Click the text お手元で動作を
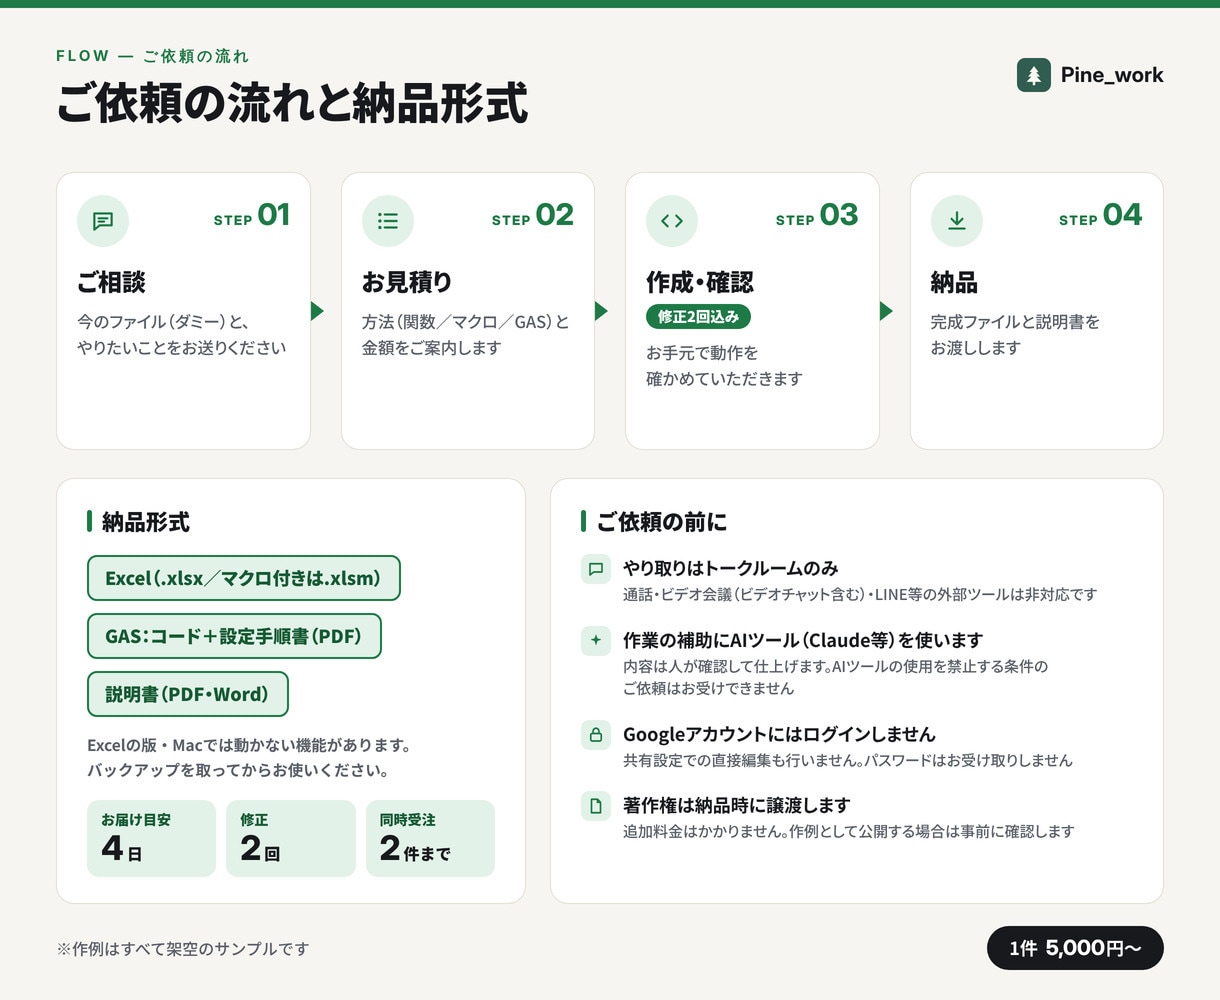1220x1000 pixels. pyautogui.click(x=702, y=353)
